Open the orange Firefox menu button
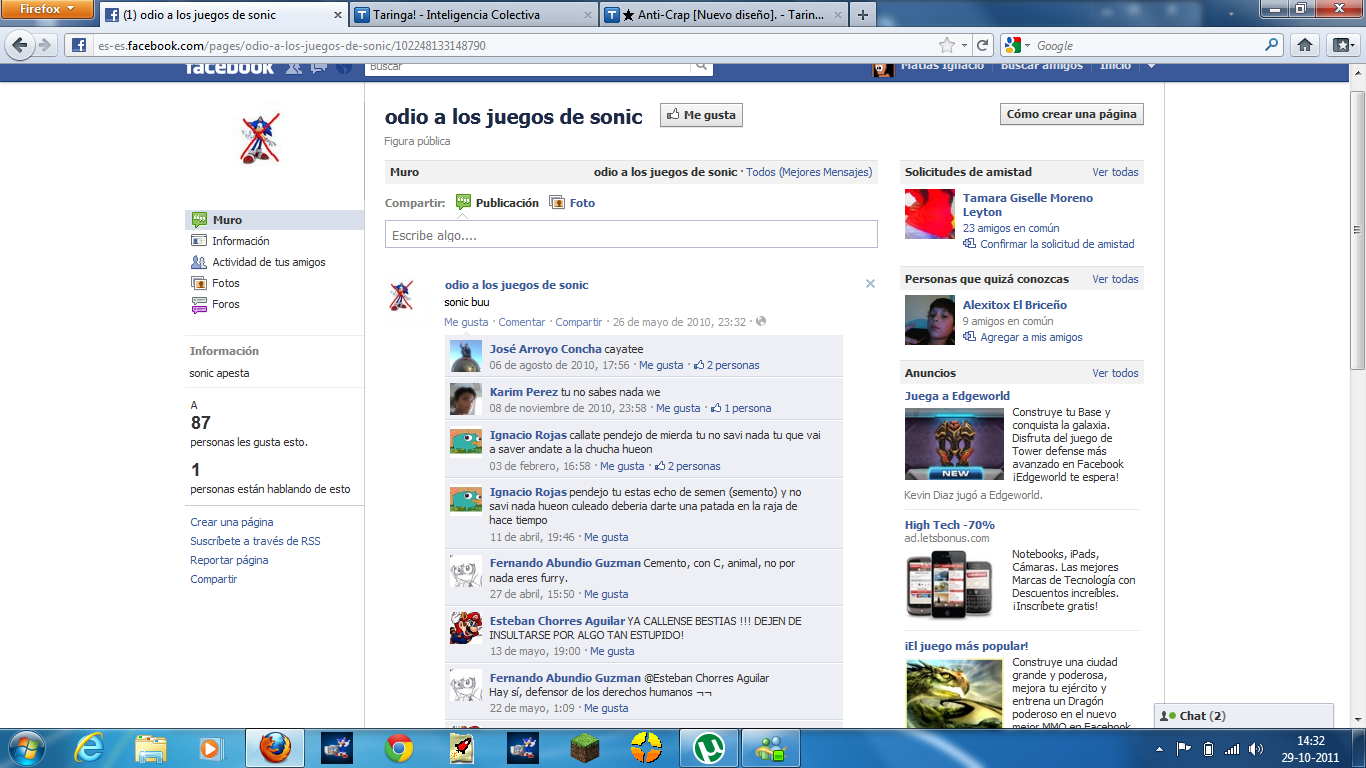This screenshot has width=1366, height=768. pos(46,10)
